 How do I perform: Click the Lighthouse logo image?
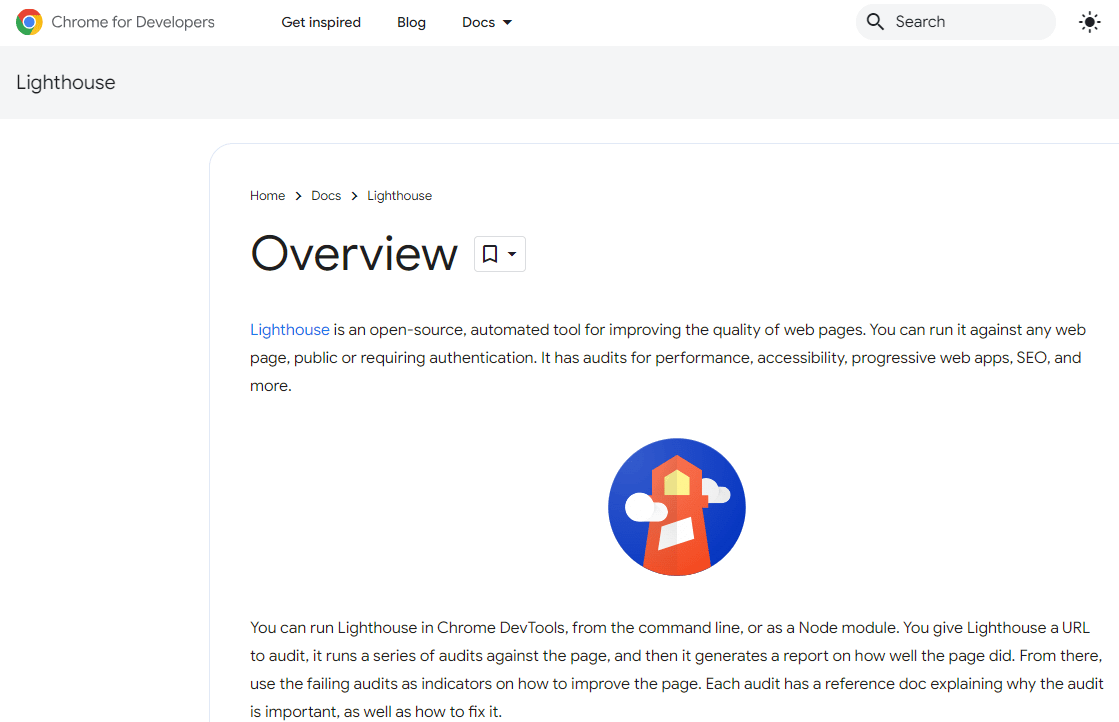coord(677,507)
